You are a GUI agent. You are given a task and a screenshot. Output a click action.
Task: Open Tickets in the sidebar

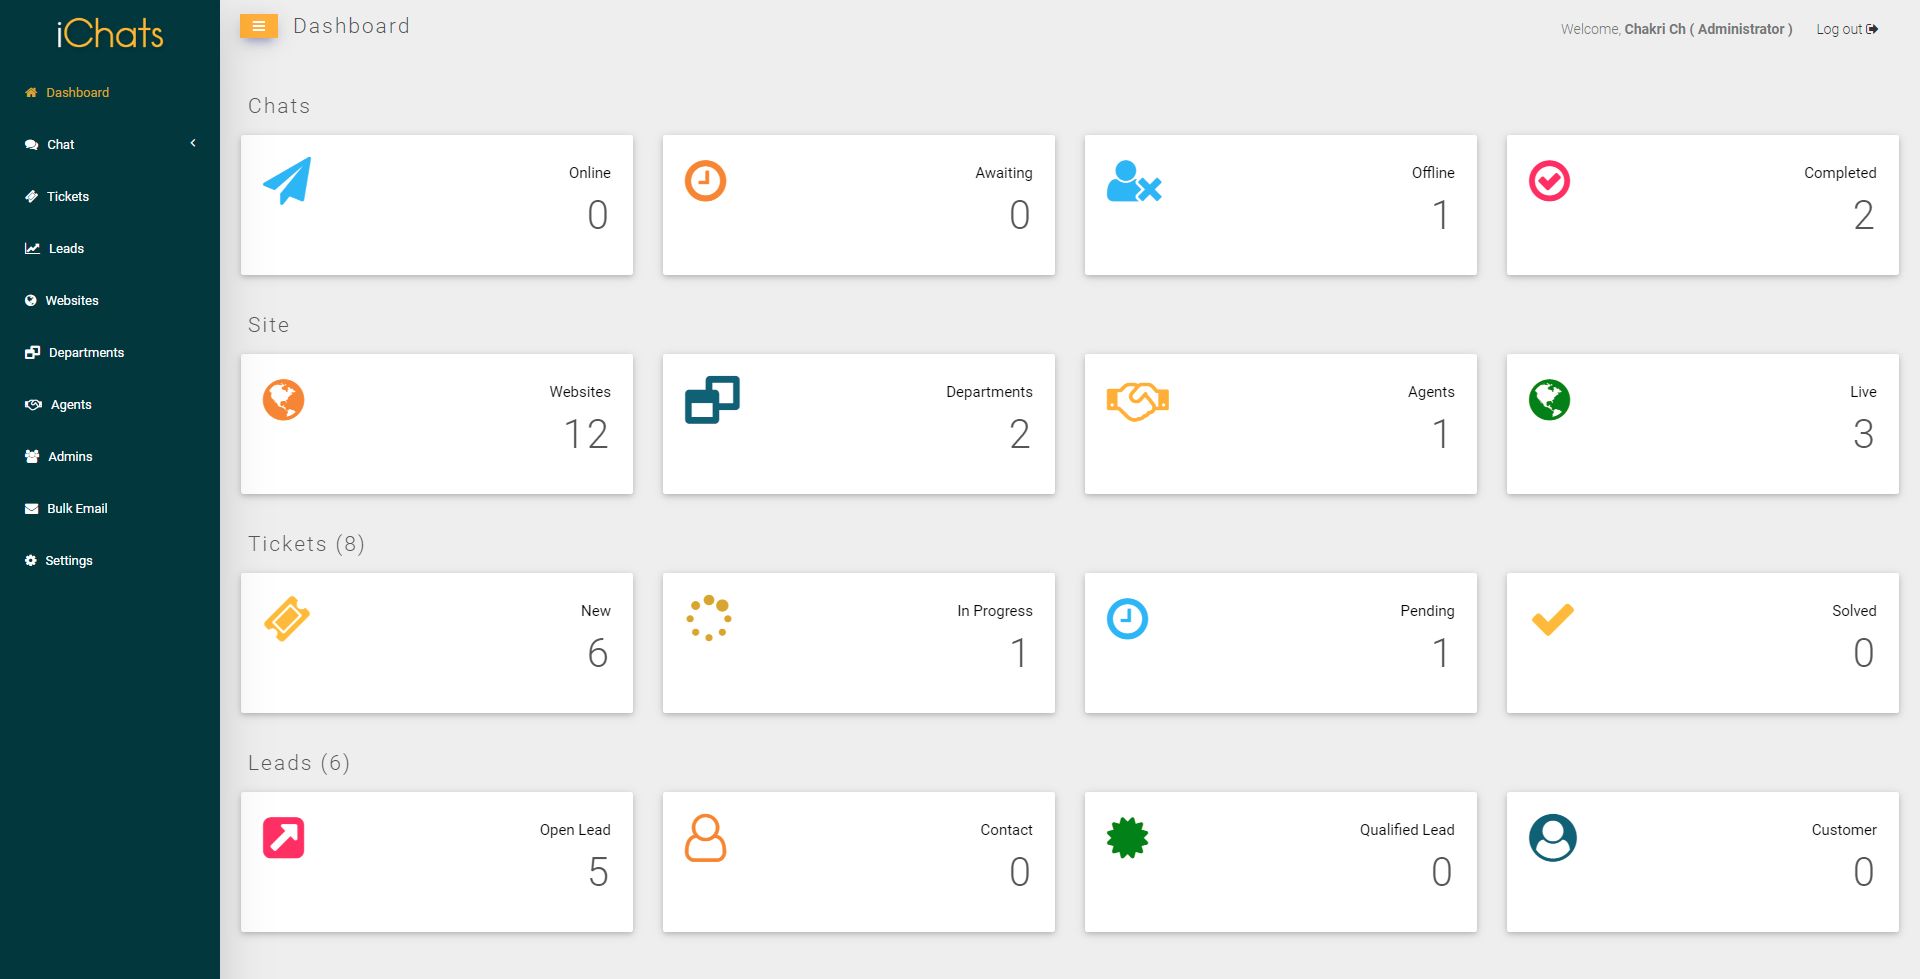pyautogui.click(x=67, y=197)
